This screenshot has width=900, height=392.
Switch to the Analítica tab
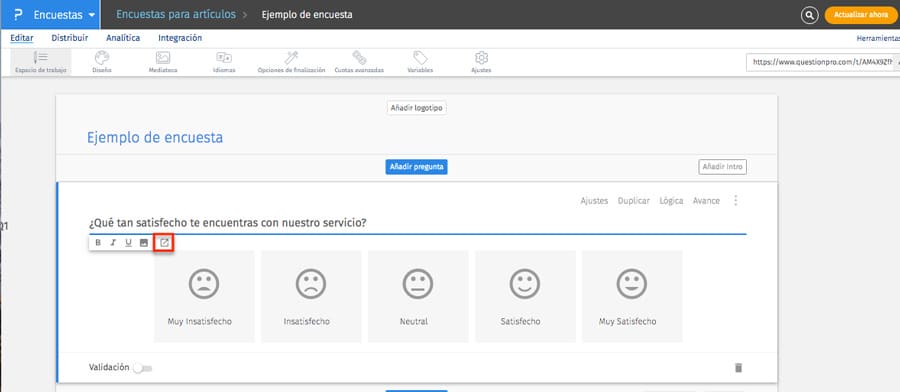pyautogui.click(x=123, y=38)
